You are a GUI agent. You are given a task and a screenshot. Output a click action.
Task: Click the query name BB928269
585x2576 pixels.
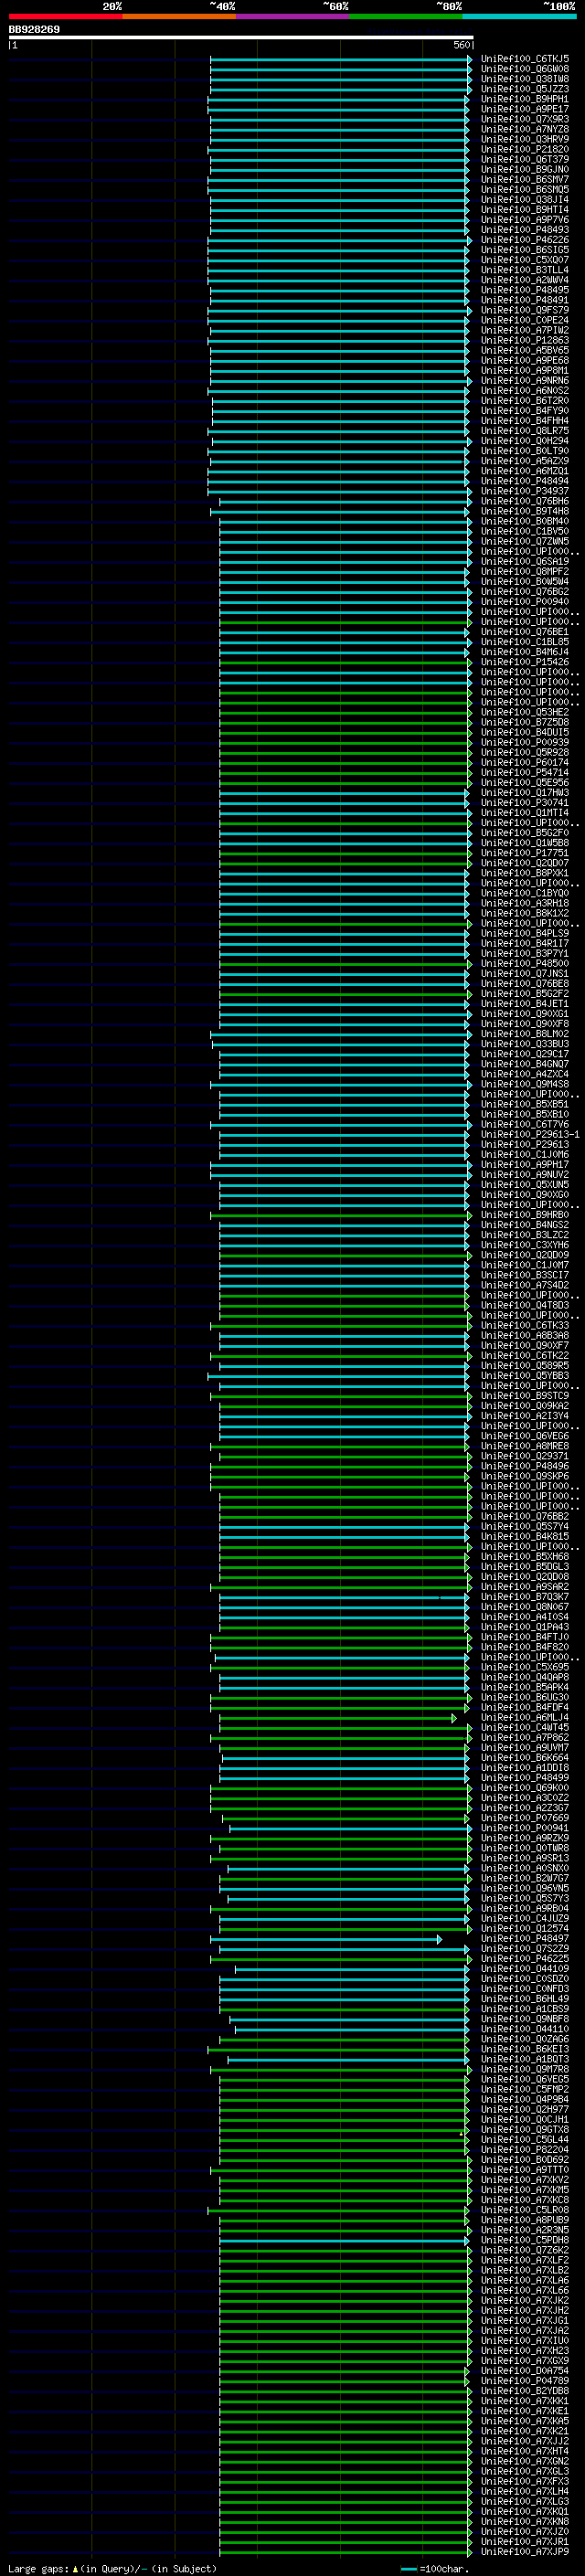pyautogui.click(x=34, y=29)
